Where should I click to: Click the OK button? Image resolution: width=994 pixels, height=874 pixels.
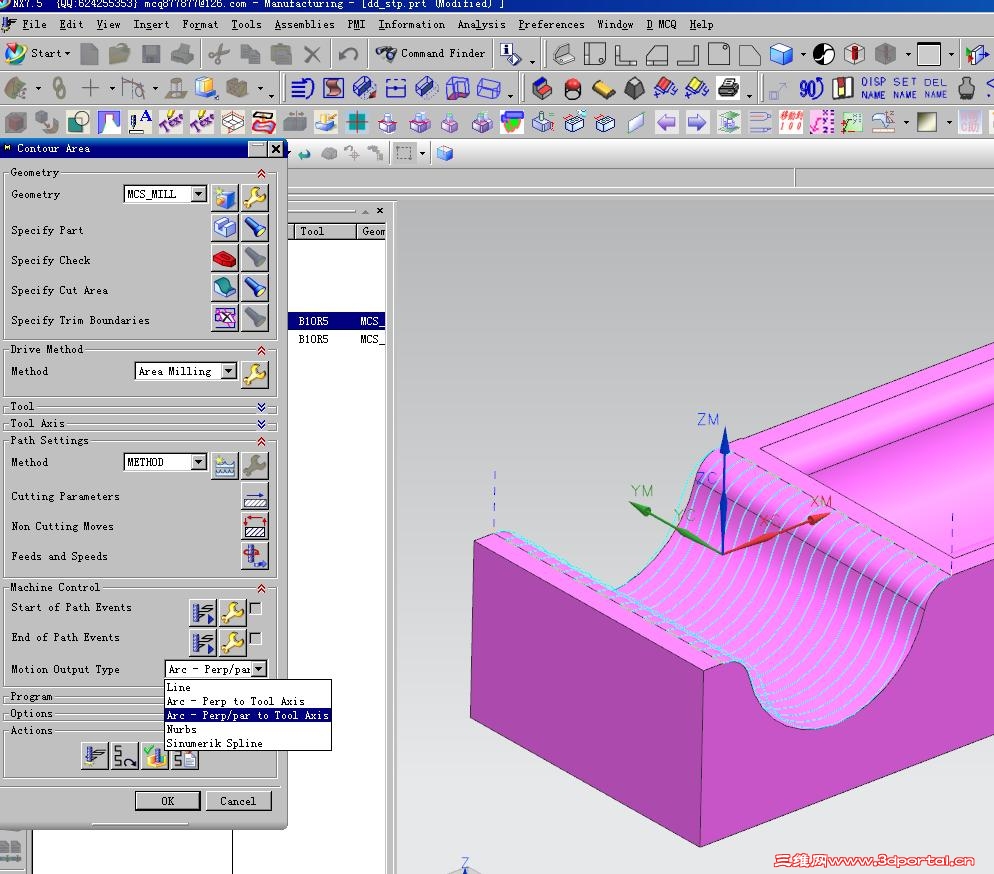(x=167, y=801)
